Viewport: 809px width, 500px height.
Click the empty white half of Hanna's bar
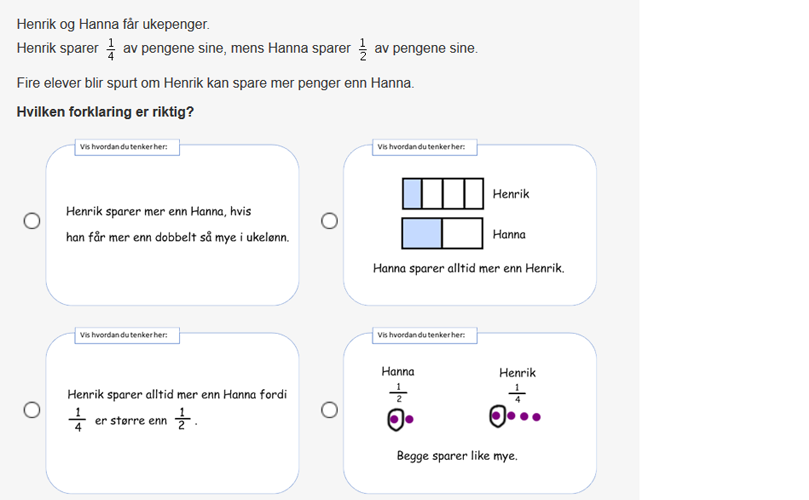[462, 234]
